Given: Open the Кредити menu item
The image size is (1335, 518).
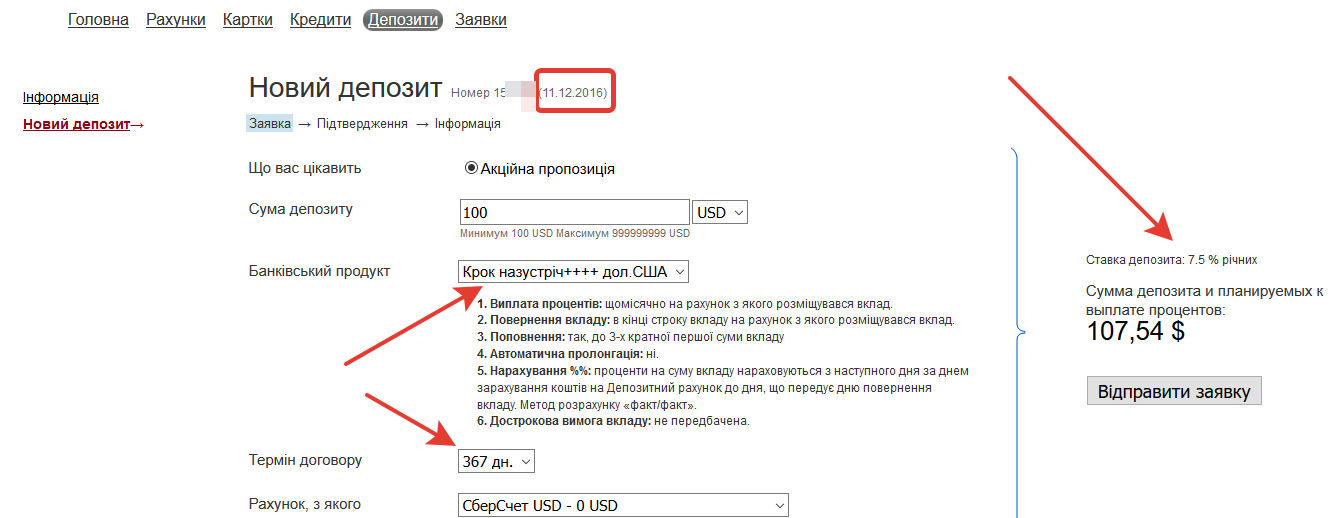Looking at the screenshot, I should tap(320, 20).
